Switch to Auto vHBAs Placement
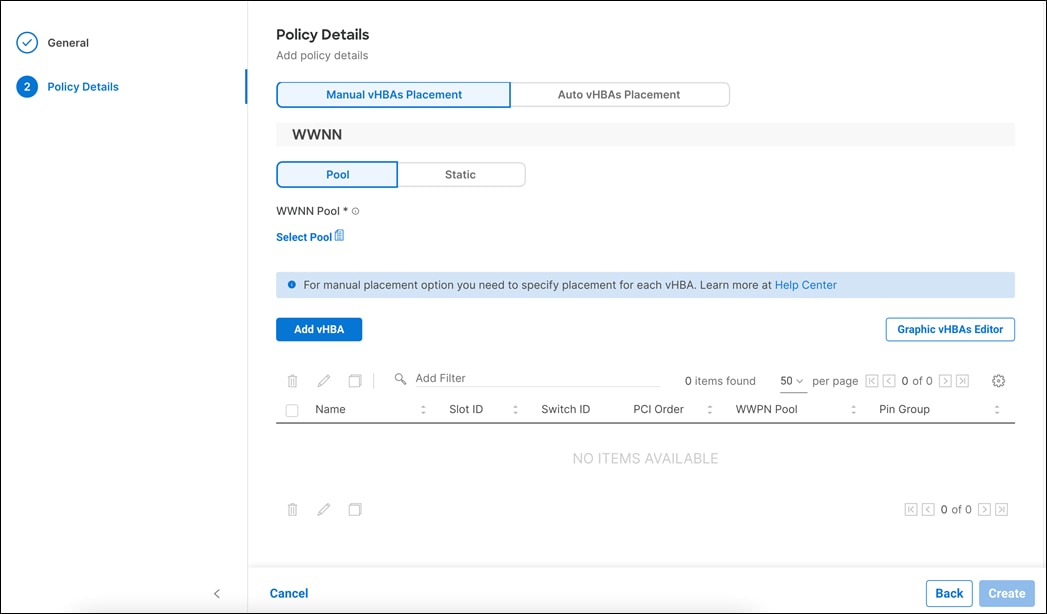This screenshot has width=1047, height=614. pyautogui.click(x=620, y=93)
